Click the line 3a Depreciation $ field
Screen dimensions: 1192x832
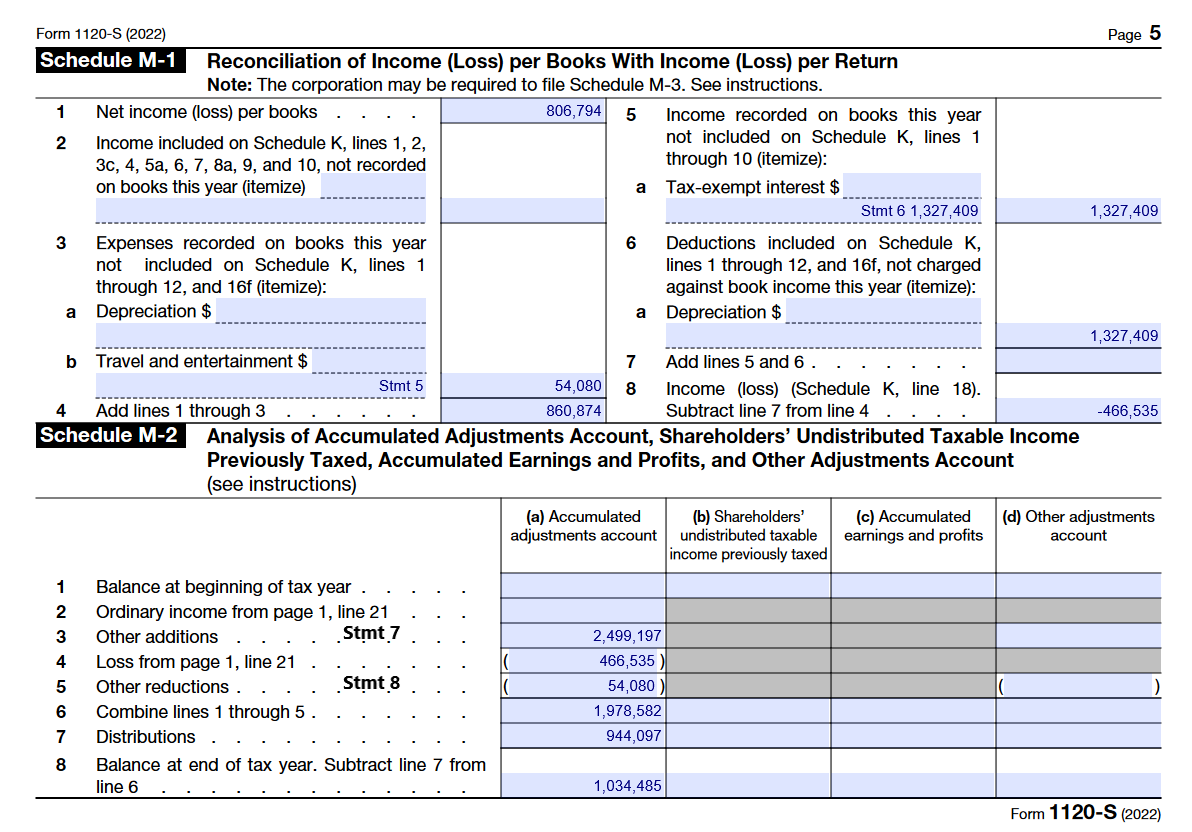(321, 311)
